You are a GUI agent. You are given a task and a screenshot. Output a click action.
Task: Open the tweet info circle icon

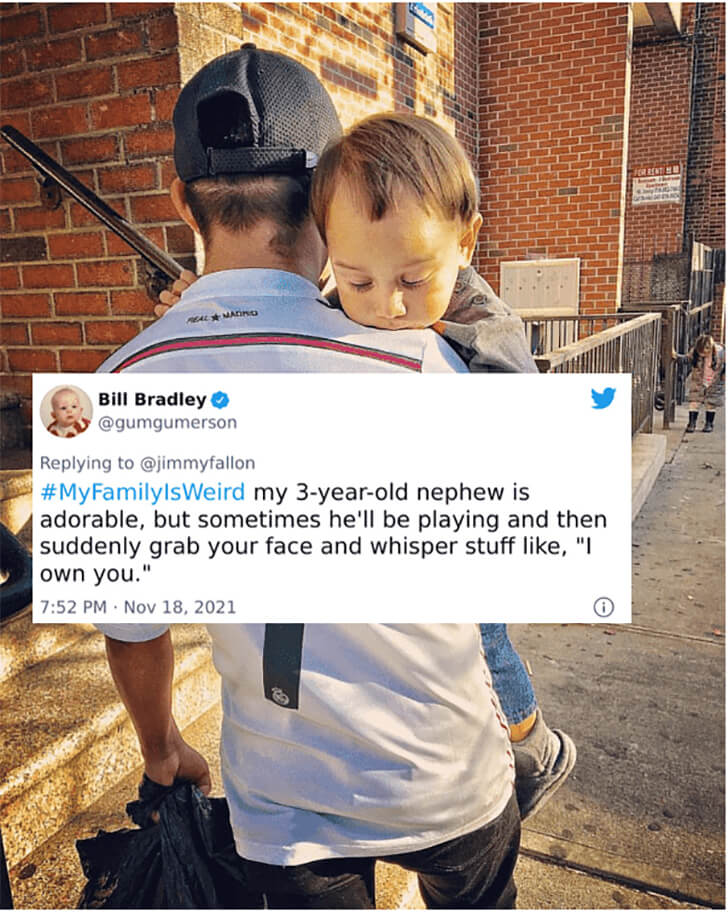click(x=604, y=607)
